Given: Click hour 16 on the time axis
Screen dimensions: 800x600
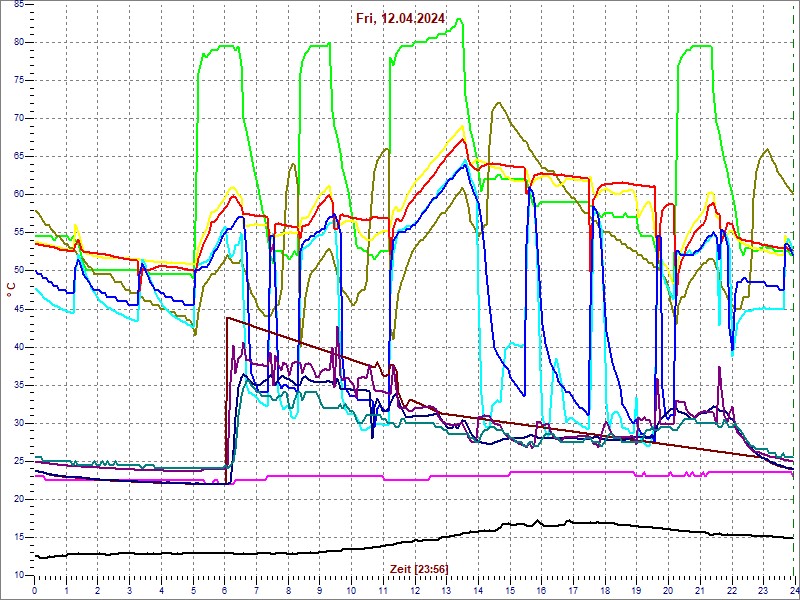Looking at the screenshot, I should 541,590.
